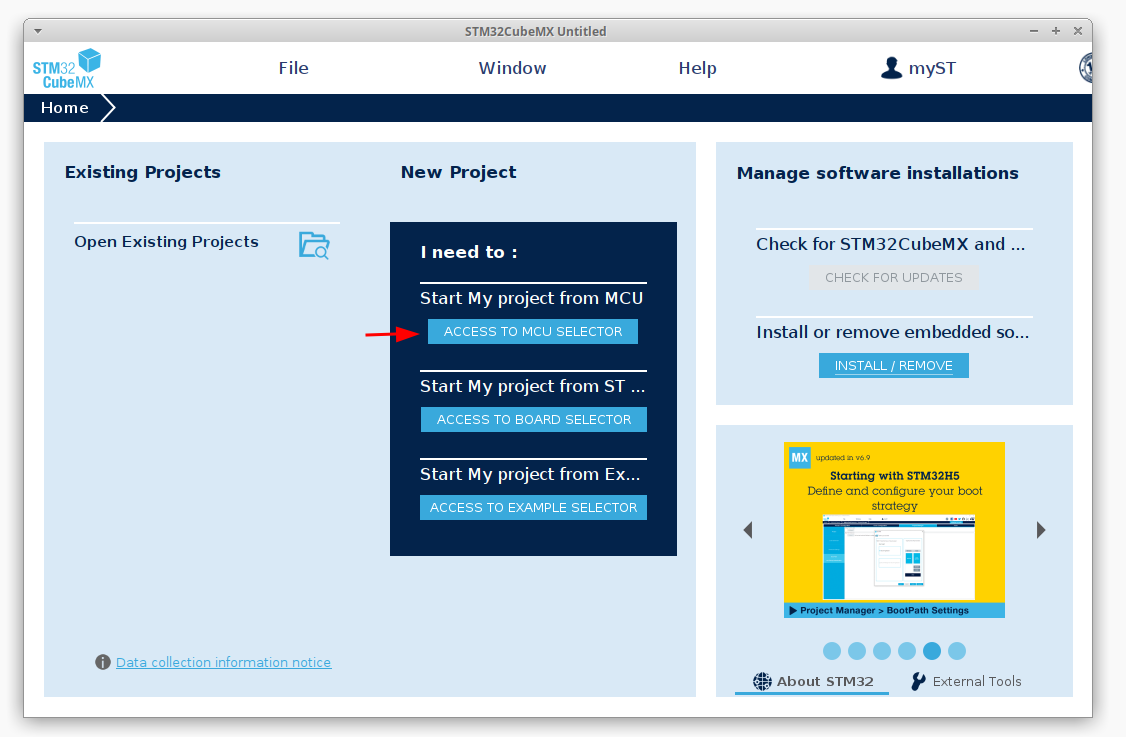Maximize the STM32CubeMX window
1126x737 pixels.
point(1056,31)
